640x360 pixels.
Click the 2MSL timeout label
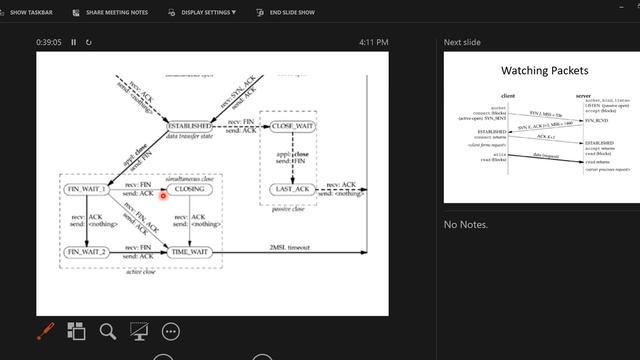(289, 247)
